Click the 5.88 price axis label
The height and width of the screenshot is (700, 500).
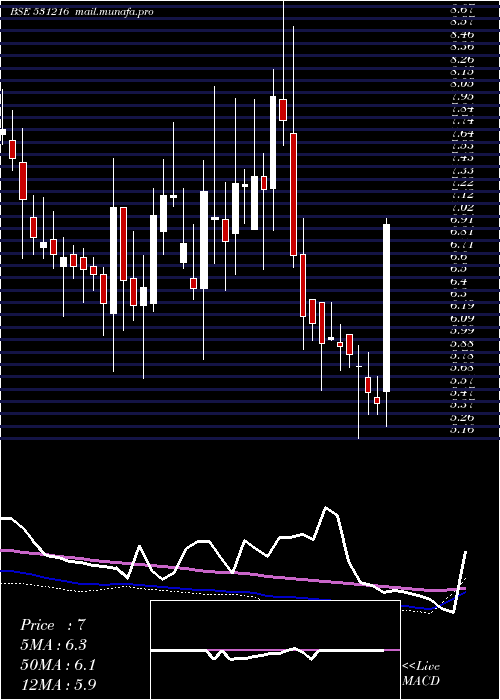[462, 344]
